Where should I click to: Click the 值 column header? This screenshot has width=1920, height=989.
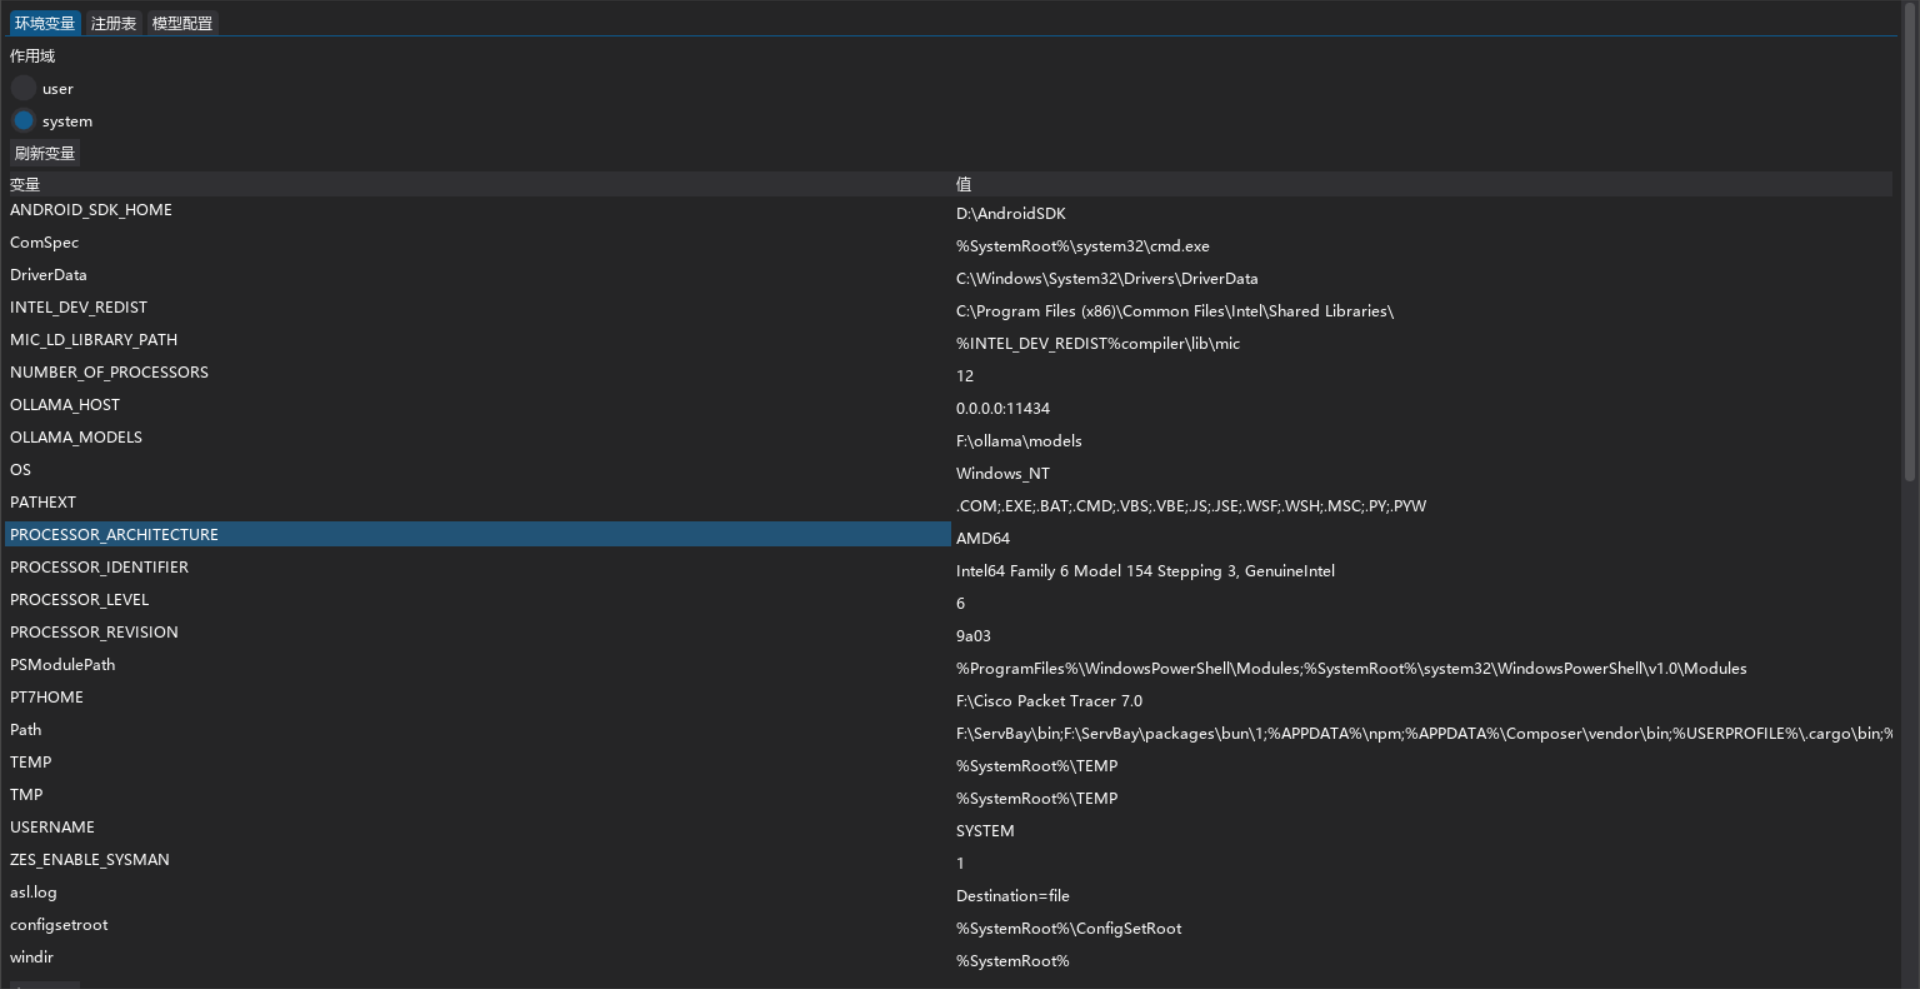pos(963,184)
